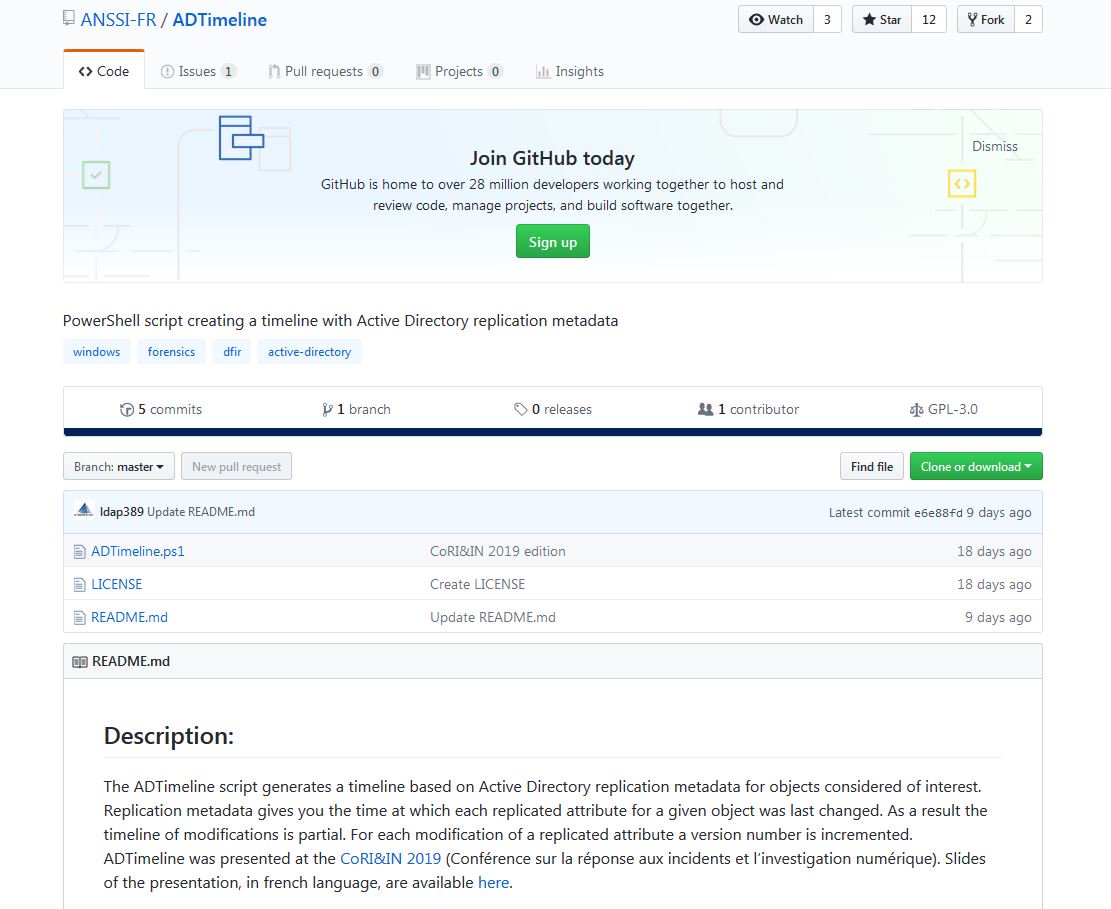
Task: Click the green Sign up button
Action: tap(553, 242)
